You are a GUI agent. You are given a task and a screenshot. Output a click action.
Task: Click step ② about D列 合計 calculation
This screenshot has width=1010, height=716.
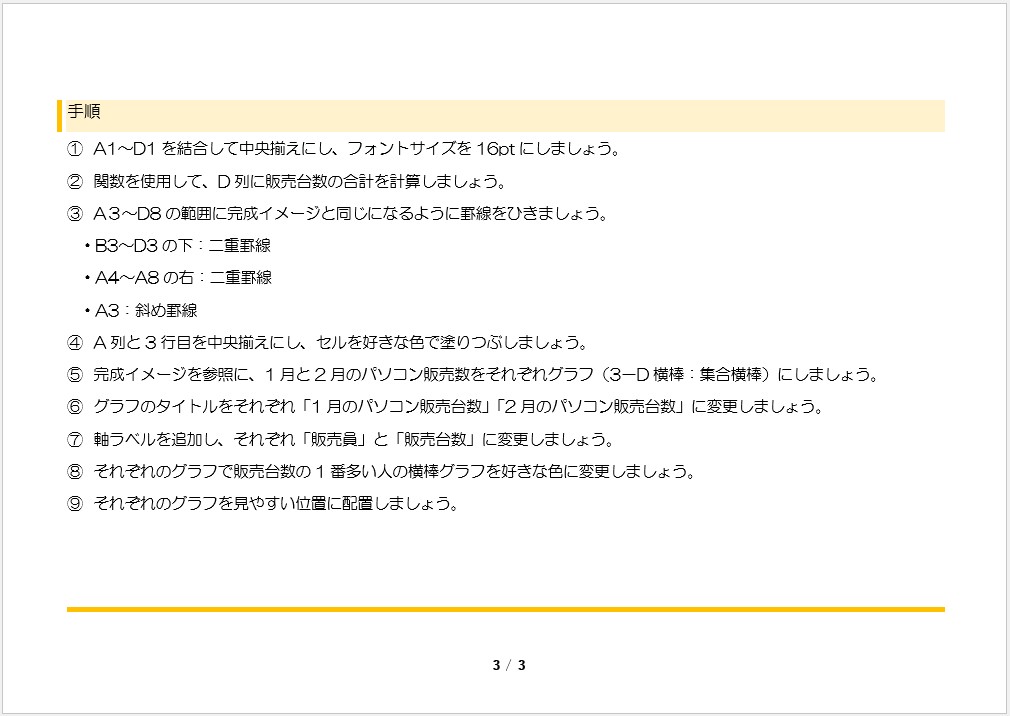287,181
